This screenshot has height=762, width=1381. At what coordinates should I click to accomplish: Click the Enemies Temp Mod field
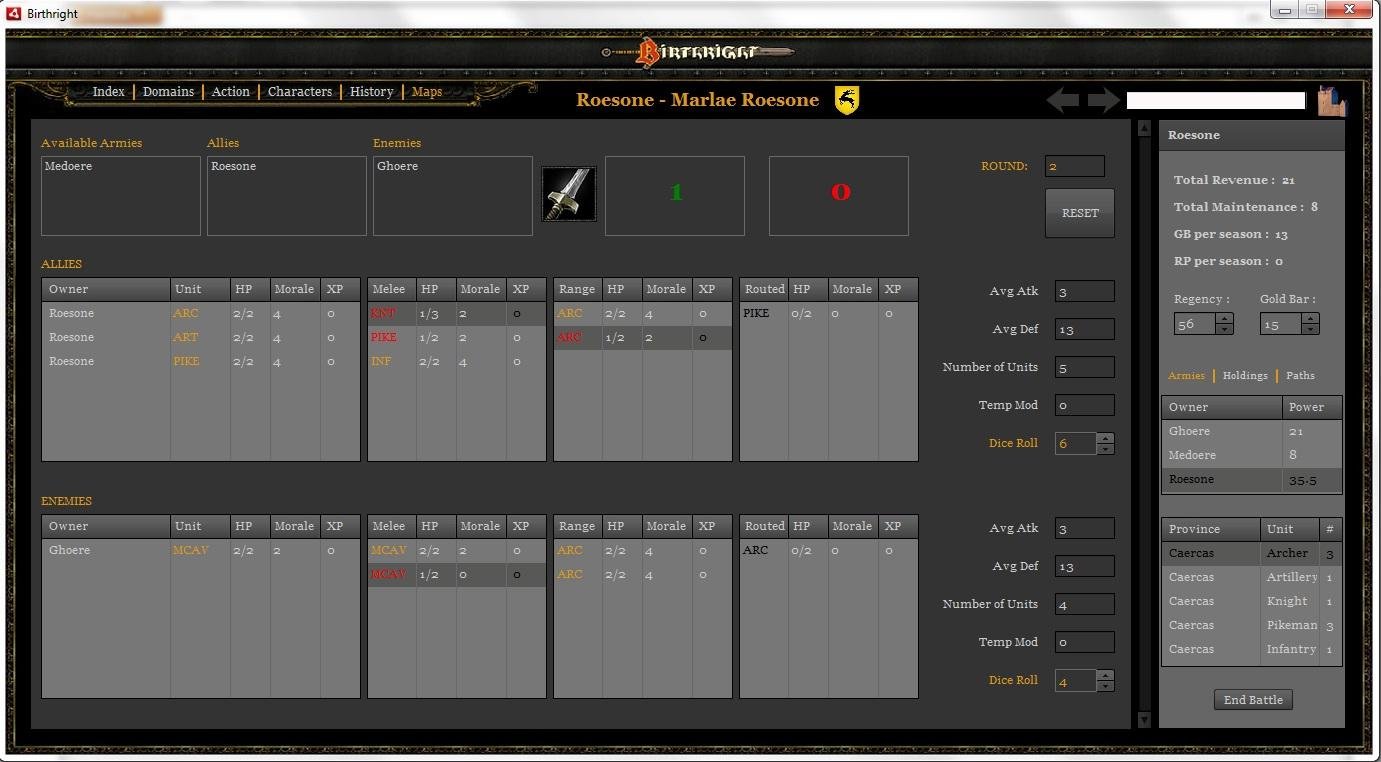tap(1085, 642)
